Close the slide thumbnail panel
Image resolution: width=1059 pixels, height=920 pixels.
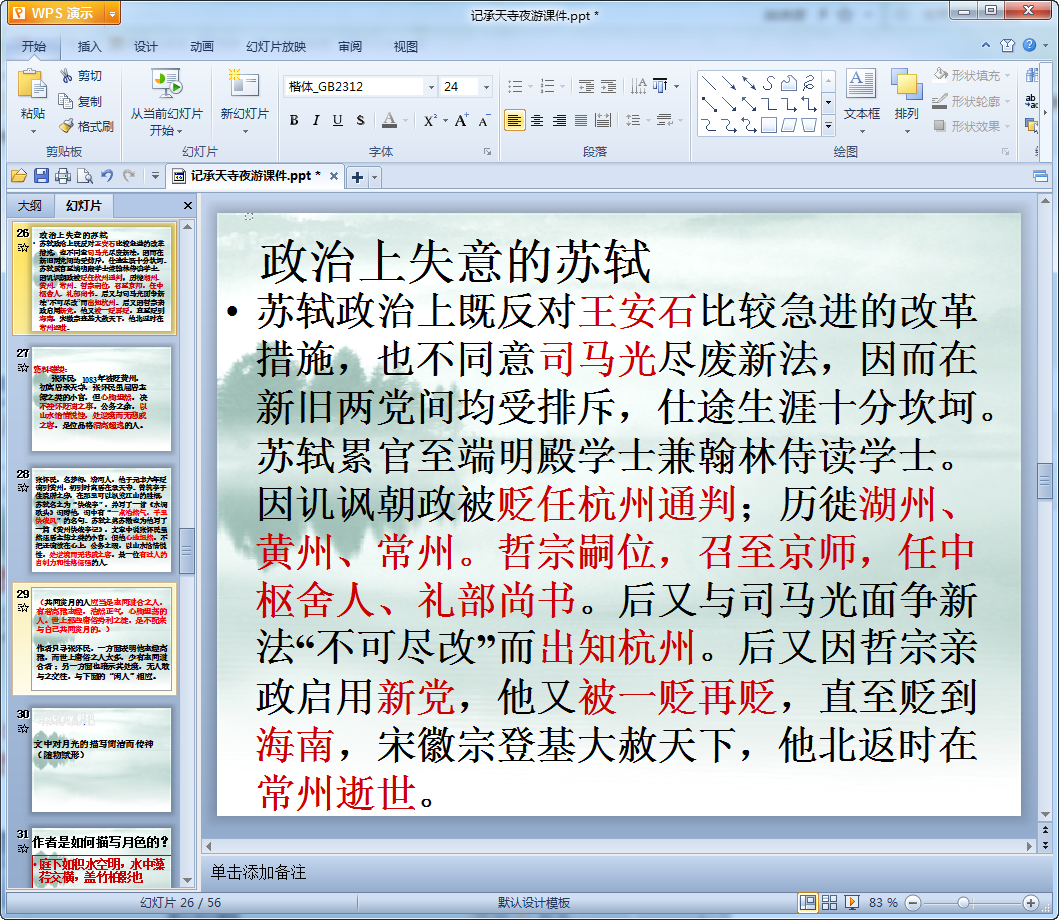[x=188, y=205]
